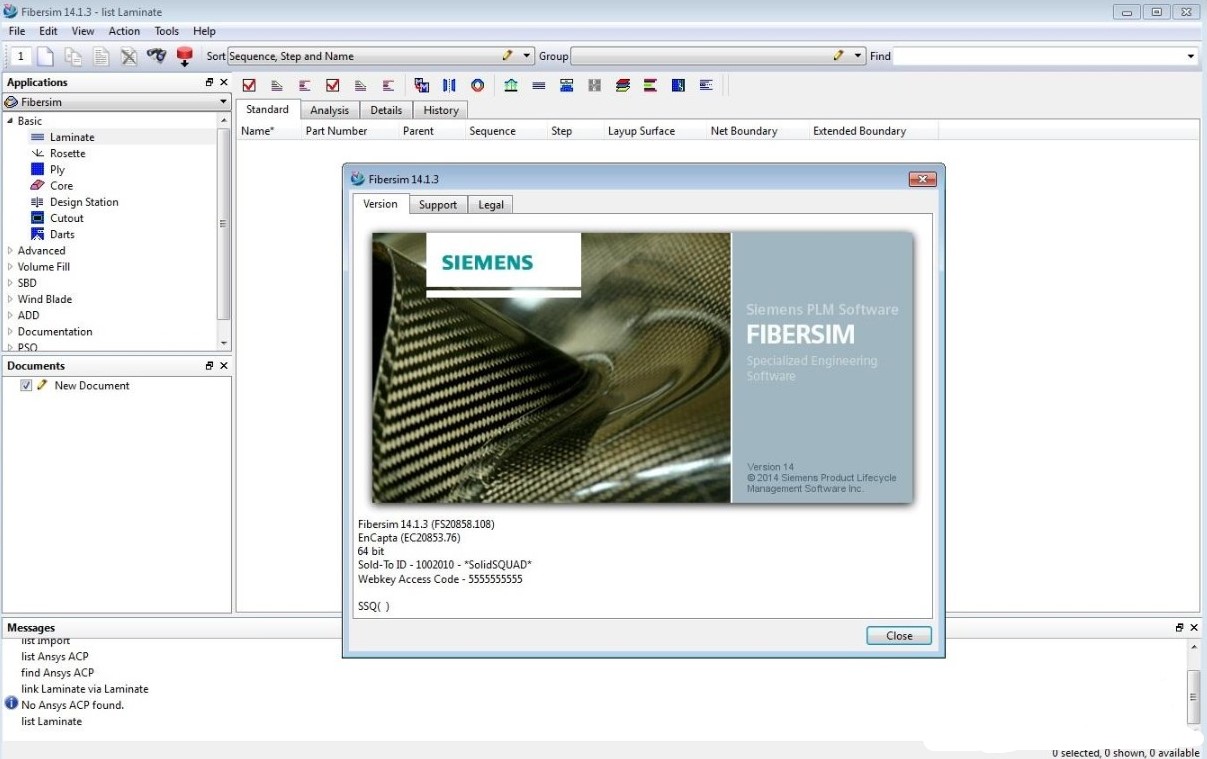The width and height of the screenshot is (1207, 759).
Task: Undock the Messages panel
Action: tap(1180, 627)
